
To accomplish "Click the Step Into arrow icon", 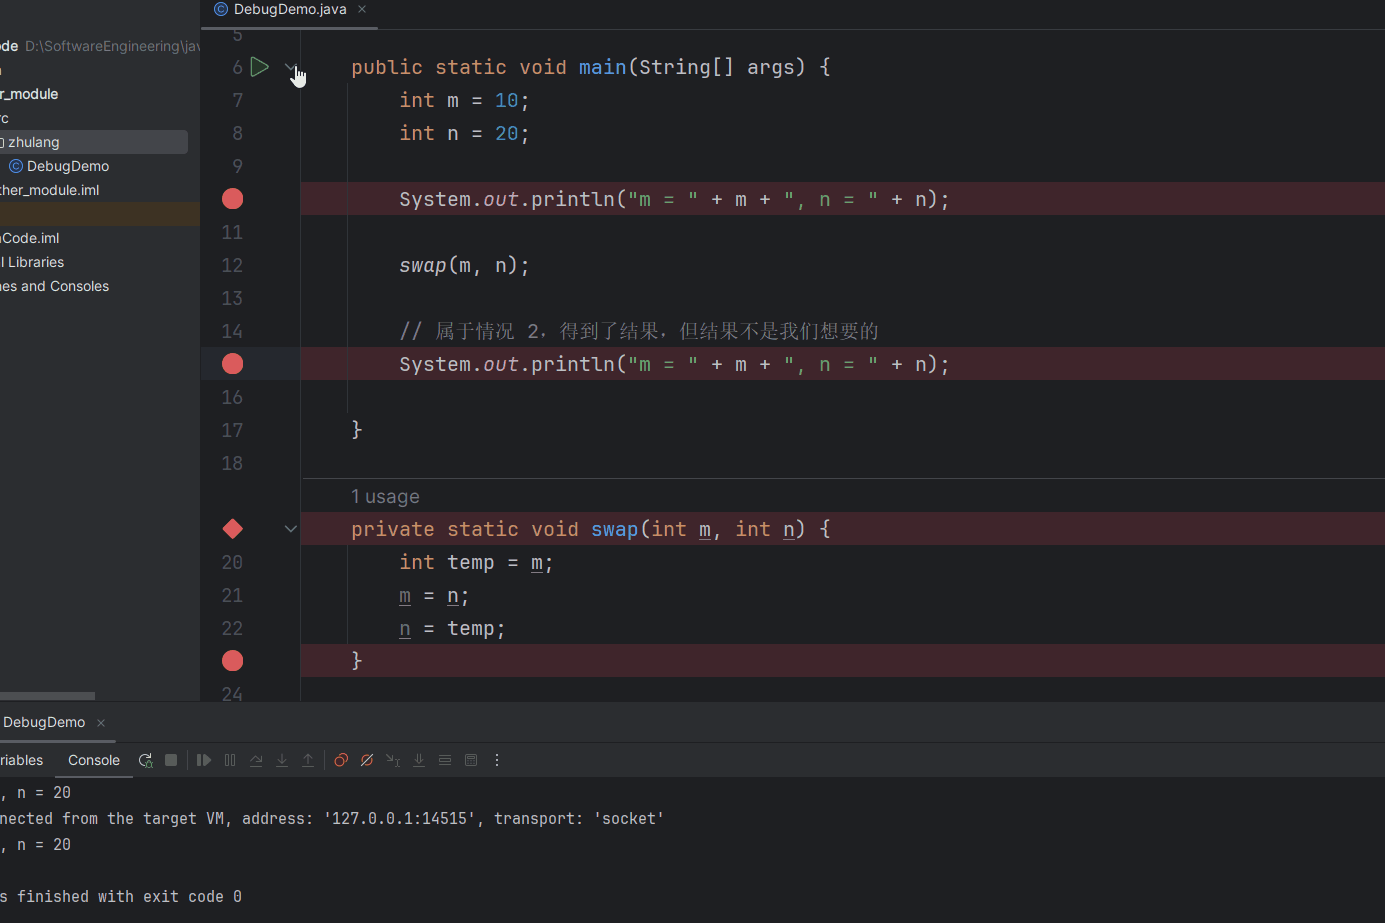I will point(282,760).
